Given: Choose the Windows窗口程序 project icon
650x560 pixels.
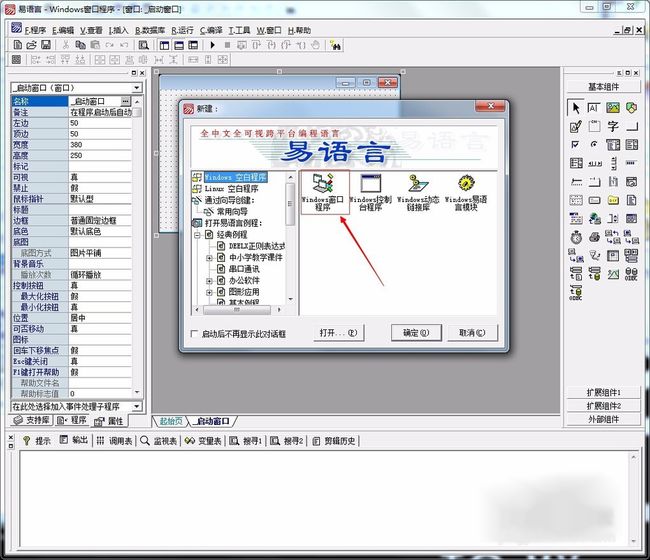Looking at the screenshot, I should click(x=323, y=192).
